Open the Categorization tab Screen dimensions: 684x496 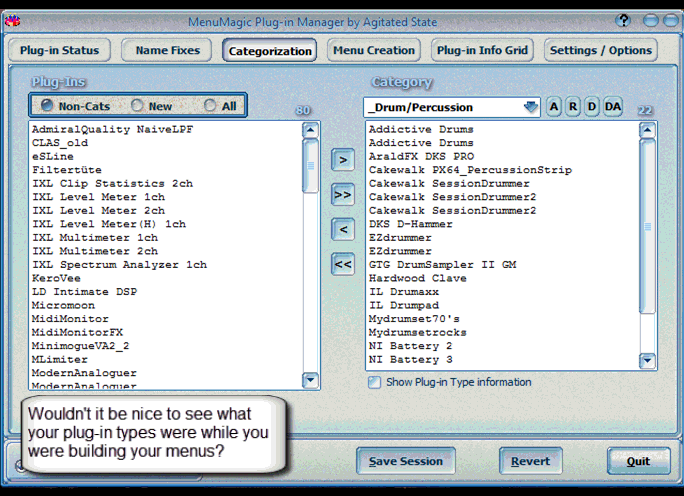(x=270, y=51)
